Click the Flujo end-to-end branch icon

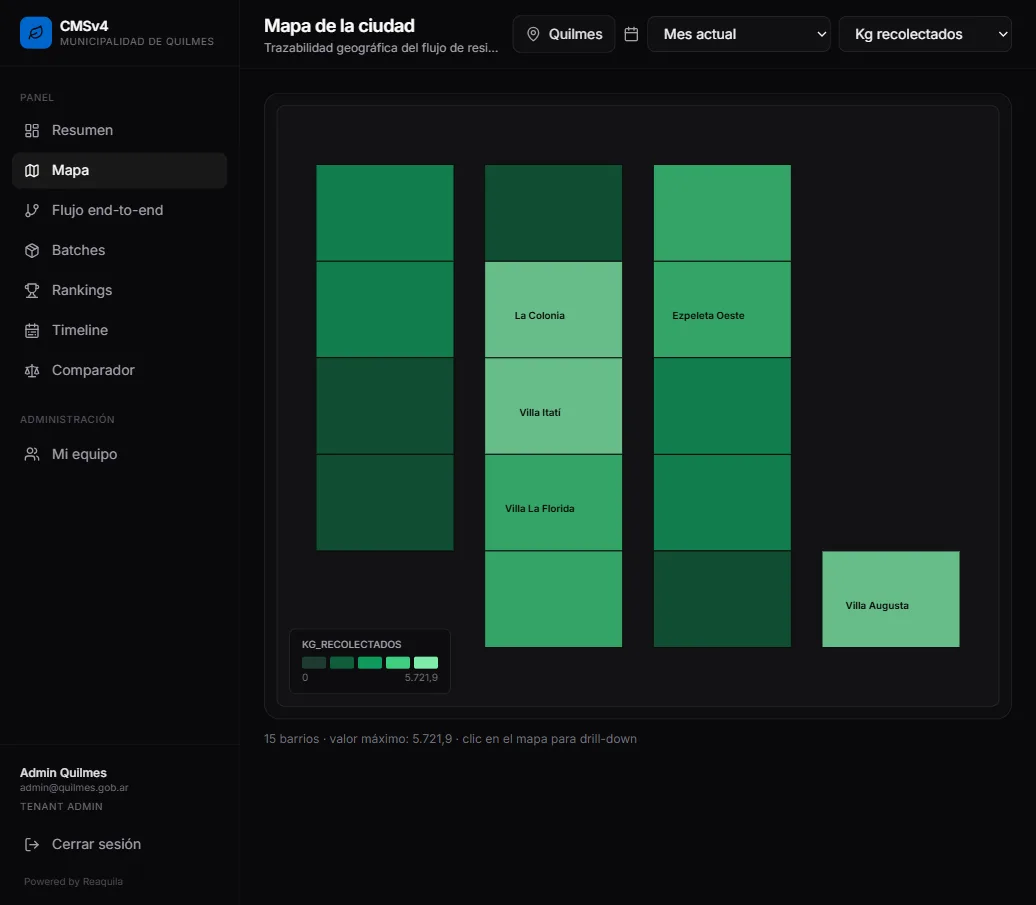click(x=32, y=211)
